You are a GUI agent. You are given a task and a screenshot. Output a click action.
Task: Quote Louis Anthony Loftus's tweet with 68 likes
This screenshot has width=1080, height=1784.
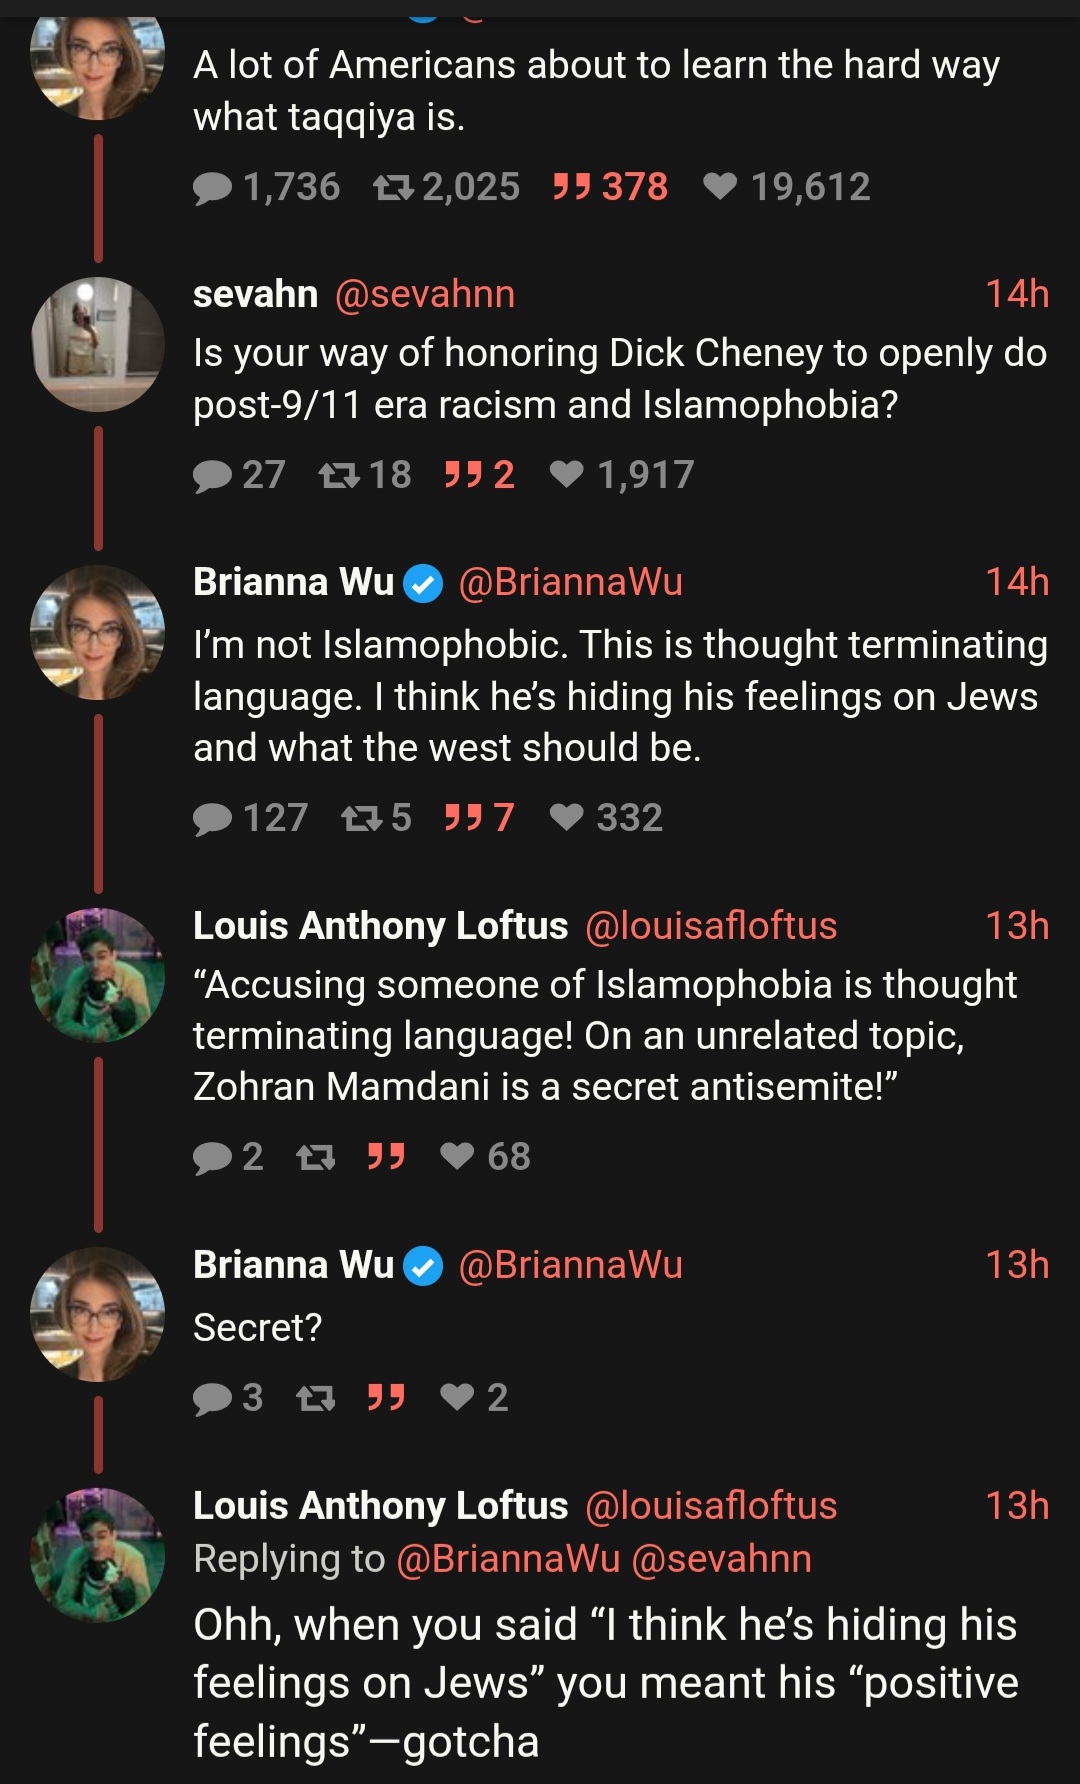[386, 1157]
